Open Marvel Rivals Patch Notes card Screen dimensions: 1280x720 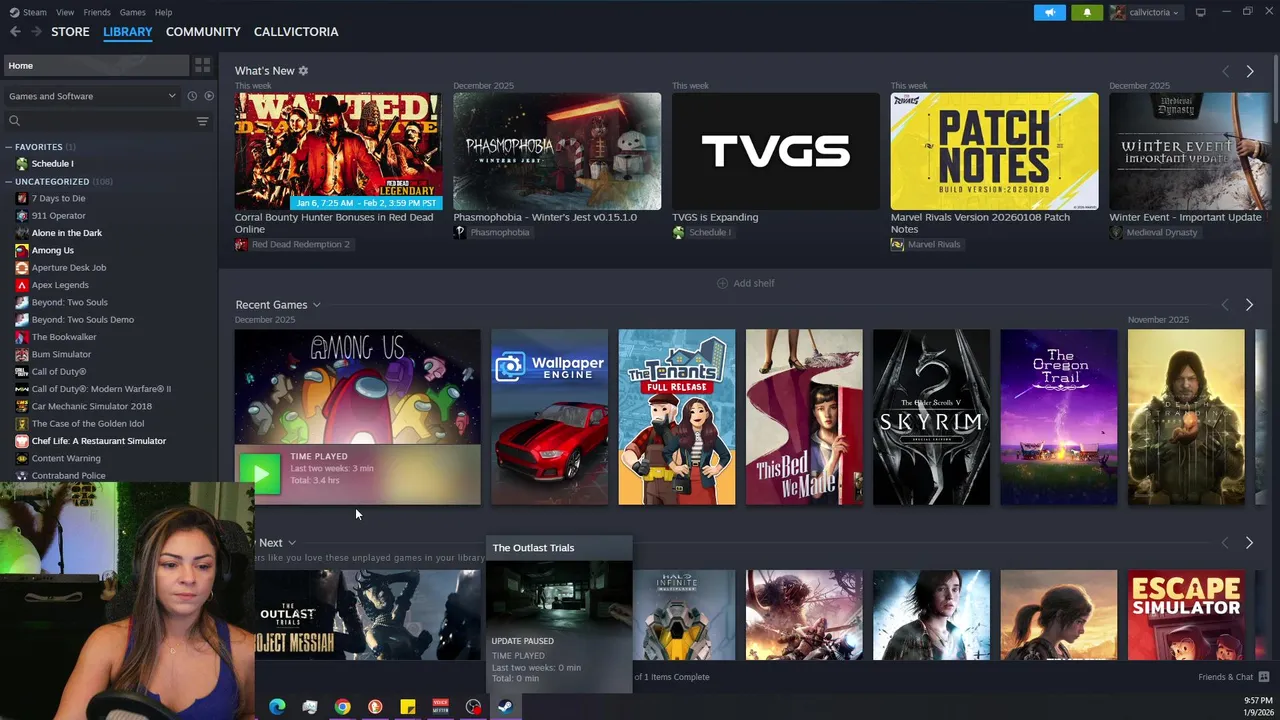[994, 151]
